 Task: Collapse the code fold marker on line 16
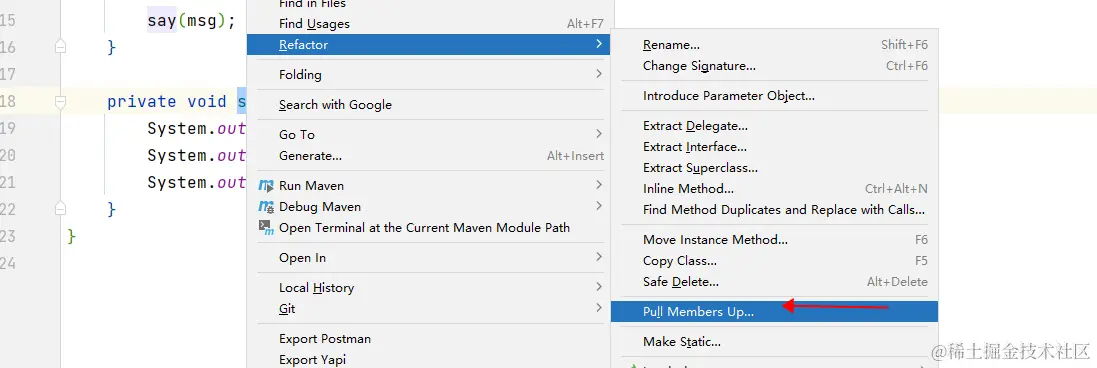pos(61,47)
